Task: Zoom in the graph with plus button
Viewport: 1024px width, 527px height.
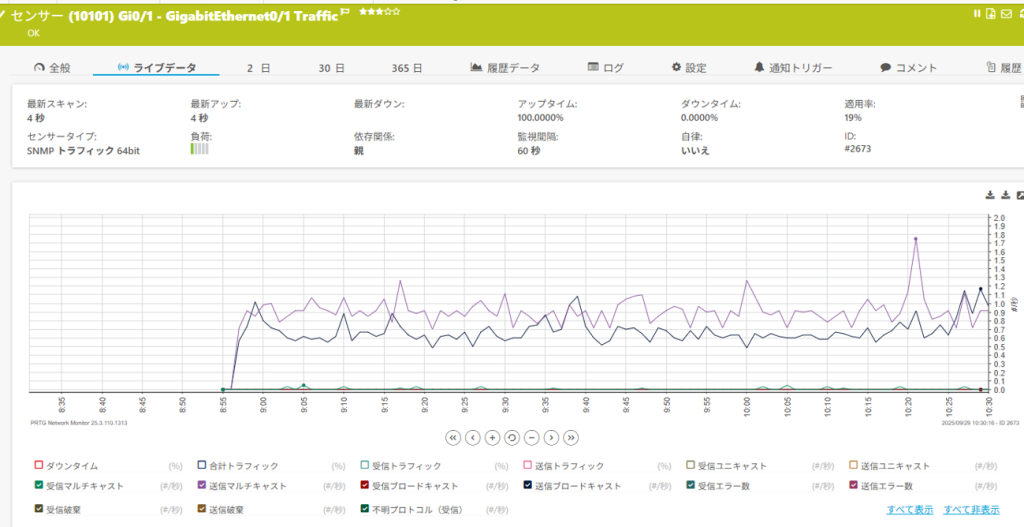Action: coord(492,437)
